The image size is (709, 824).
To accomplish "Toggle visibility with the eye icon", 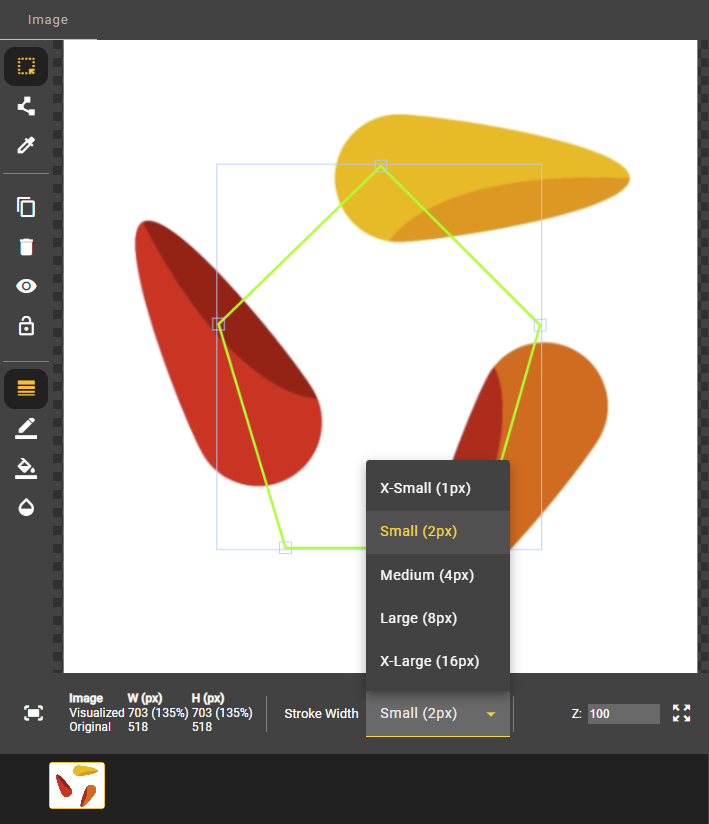I will [26, 286].
